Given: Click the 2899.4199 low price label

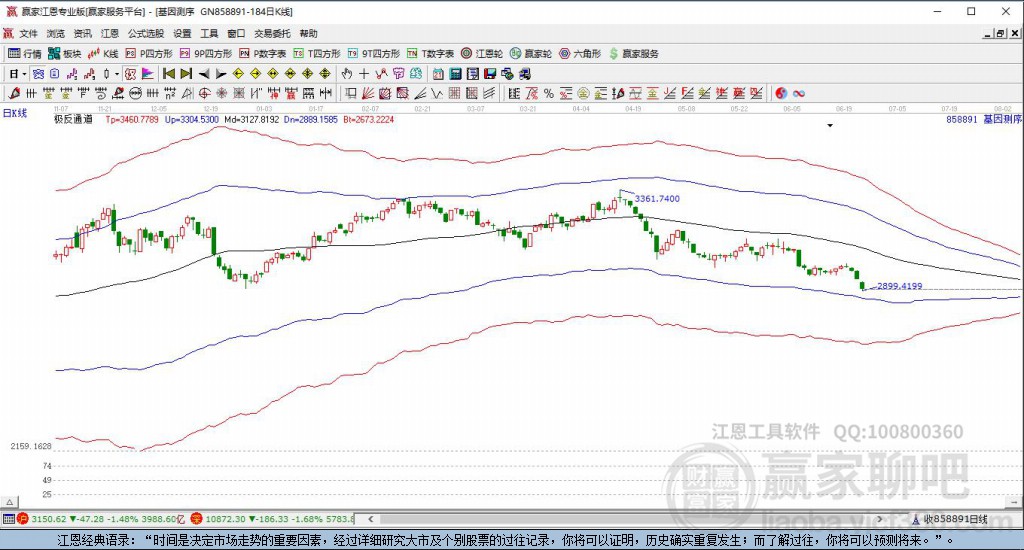Looking at the screenshot, I should (x=900, y=285).
